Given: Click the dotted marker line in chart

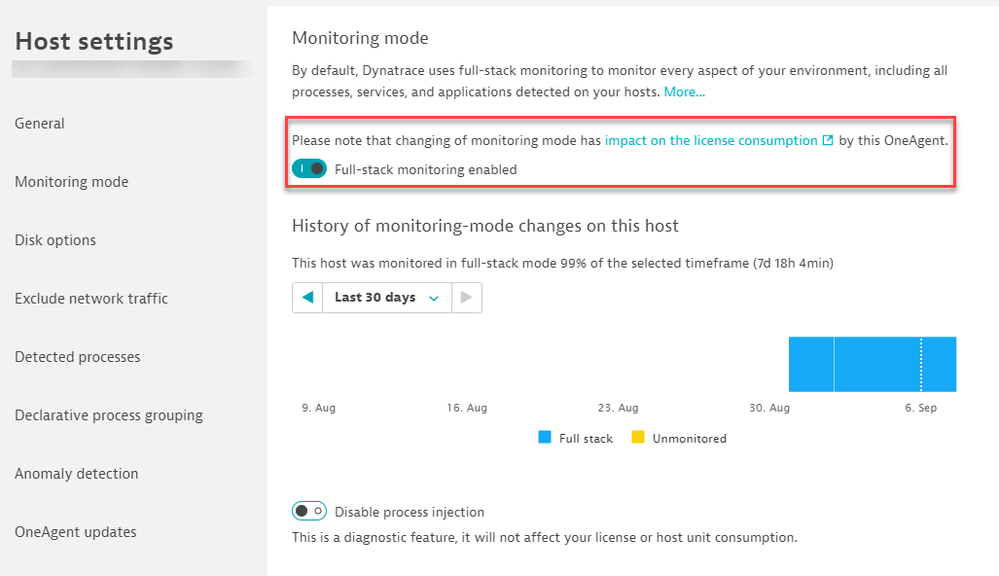Looking at the screenshot, I should [921, 364].
